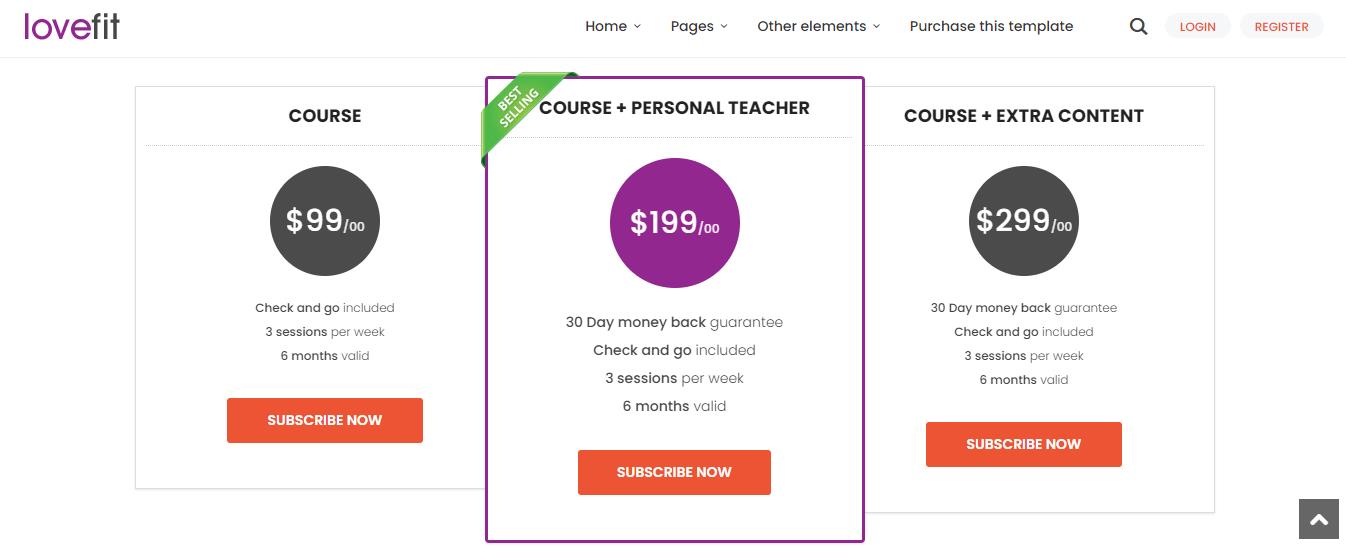Click the $99 price circle
Screen dimensions: 1346x547
point(325,221)
